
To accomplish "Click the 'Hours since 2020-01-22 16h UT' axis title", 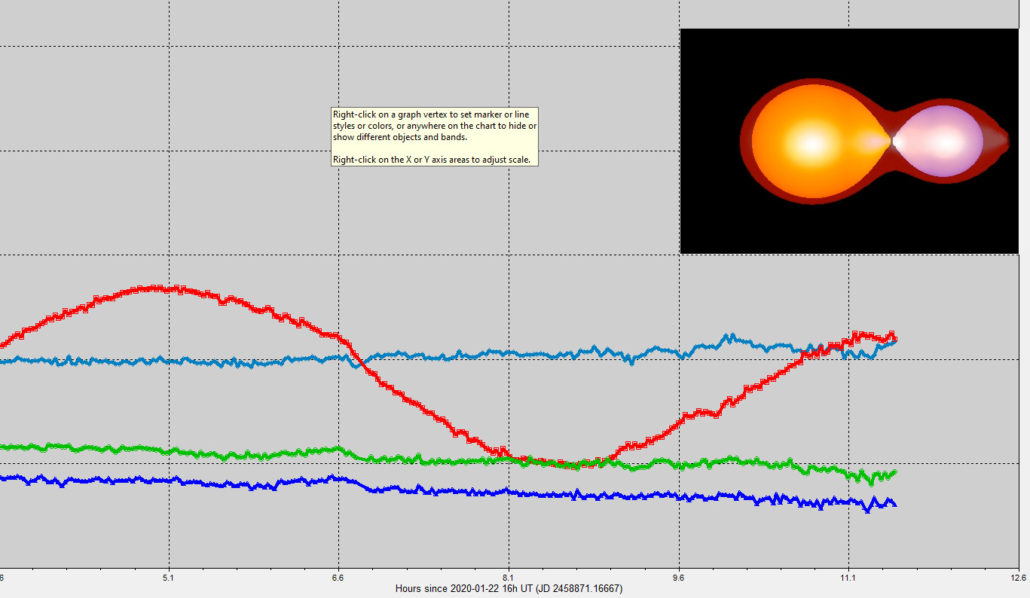I will click(x=509, y=589).
